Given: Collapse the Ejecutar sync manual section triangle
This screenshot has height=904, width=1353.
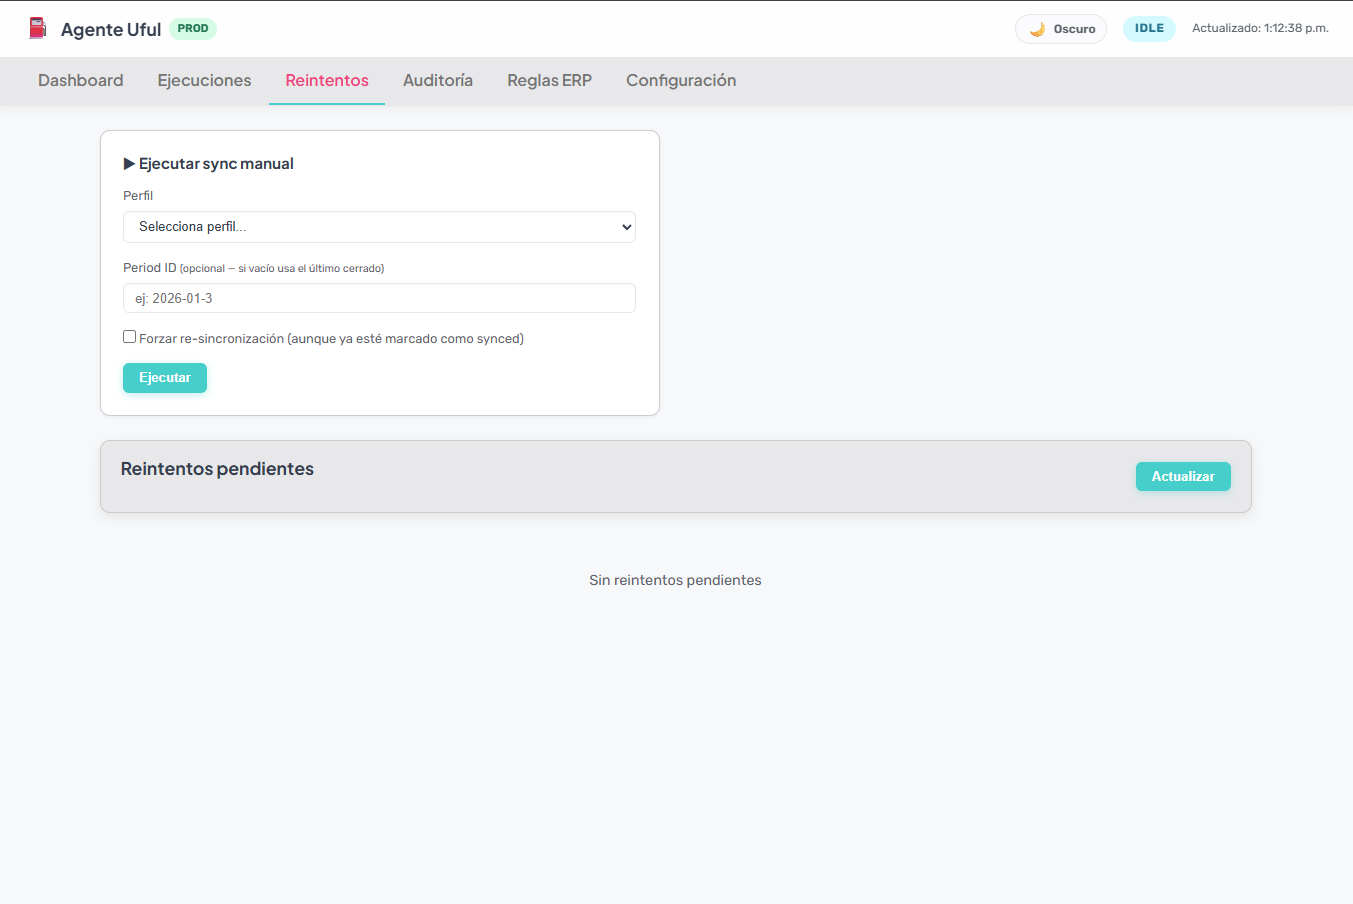Looking at the screenshot, I should [x=129, y=164].
